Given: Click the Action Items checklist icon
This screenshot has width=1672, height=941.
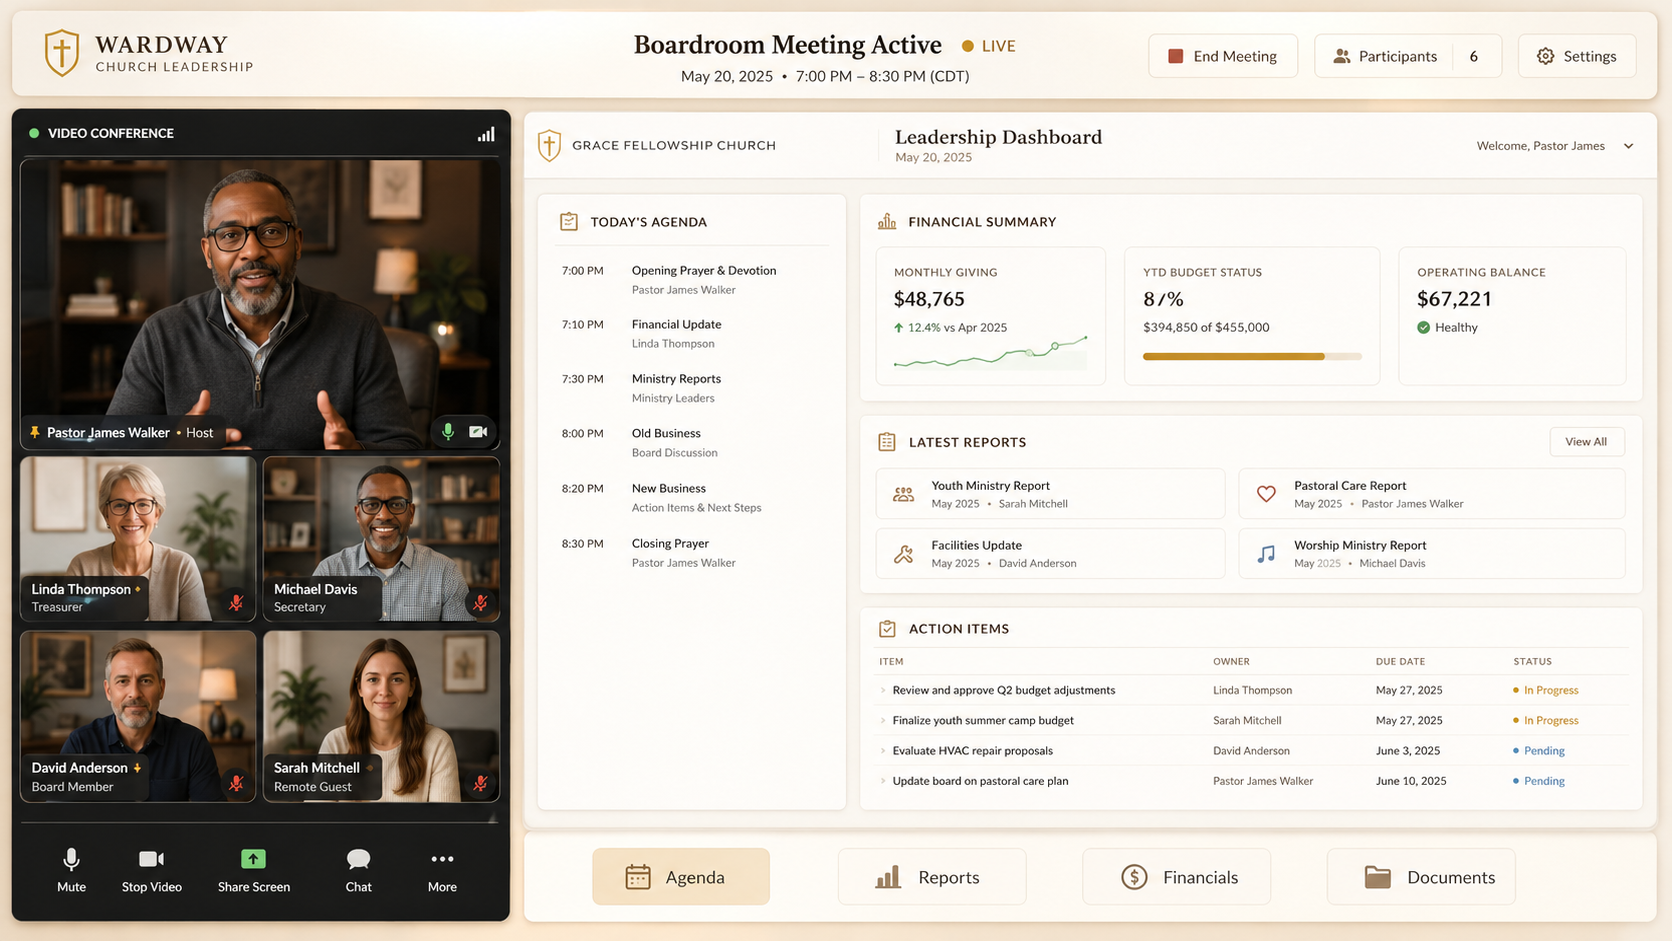Looking at the screenshot, I should point(887,629).
